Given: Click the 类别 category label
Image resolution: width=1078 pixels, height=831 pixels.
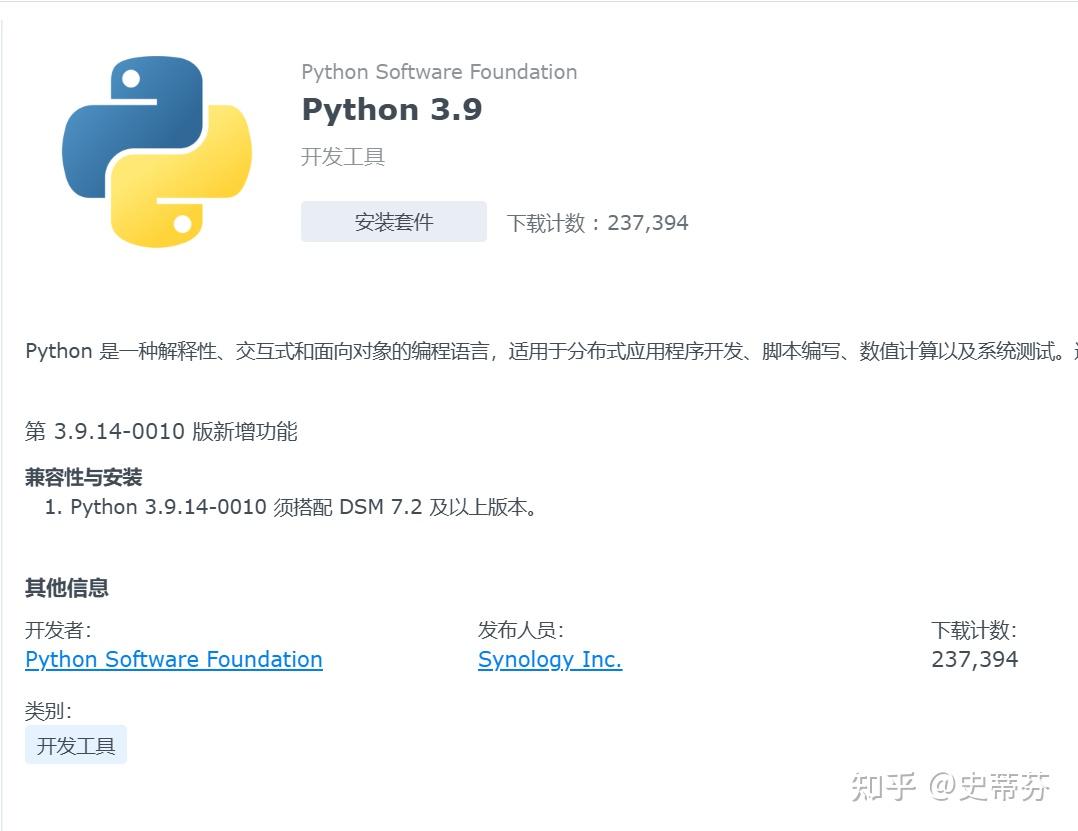Looking at the screenshot, I should (46, 710).
